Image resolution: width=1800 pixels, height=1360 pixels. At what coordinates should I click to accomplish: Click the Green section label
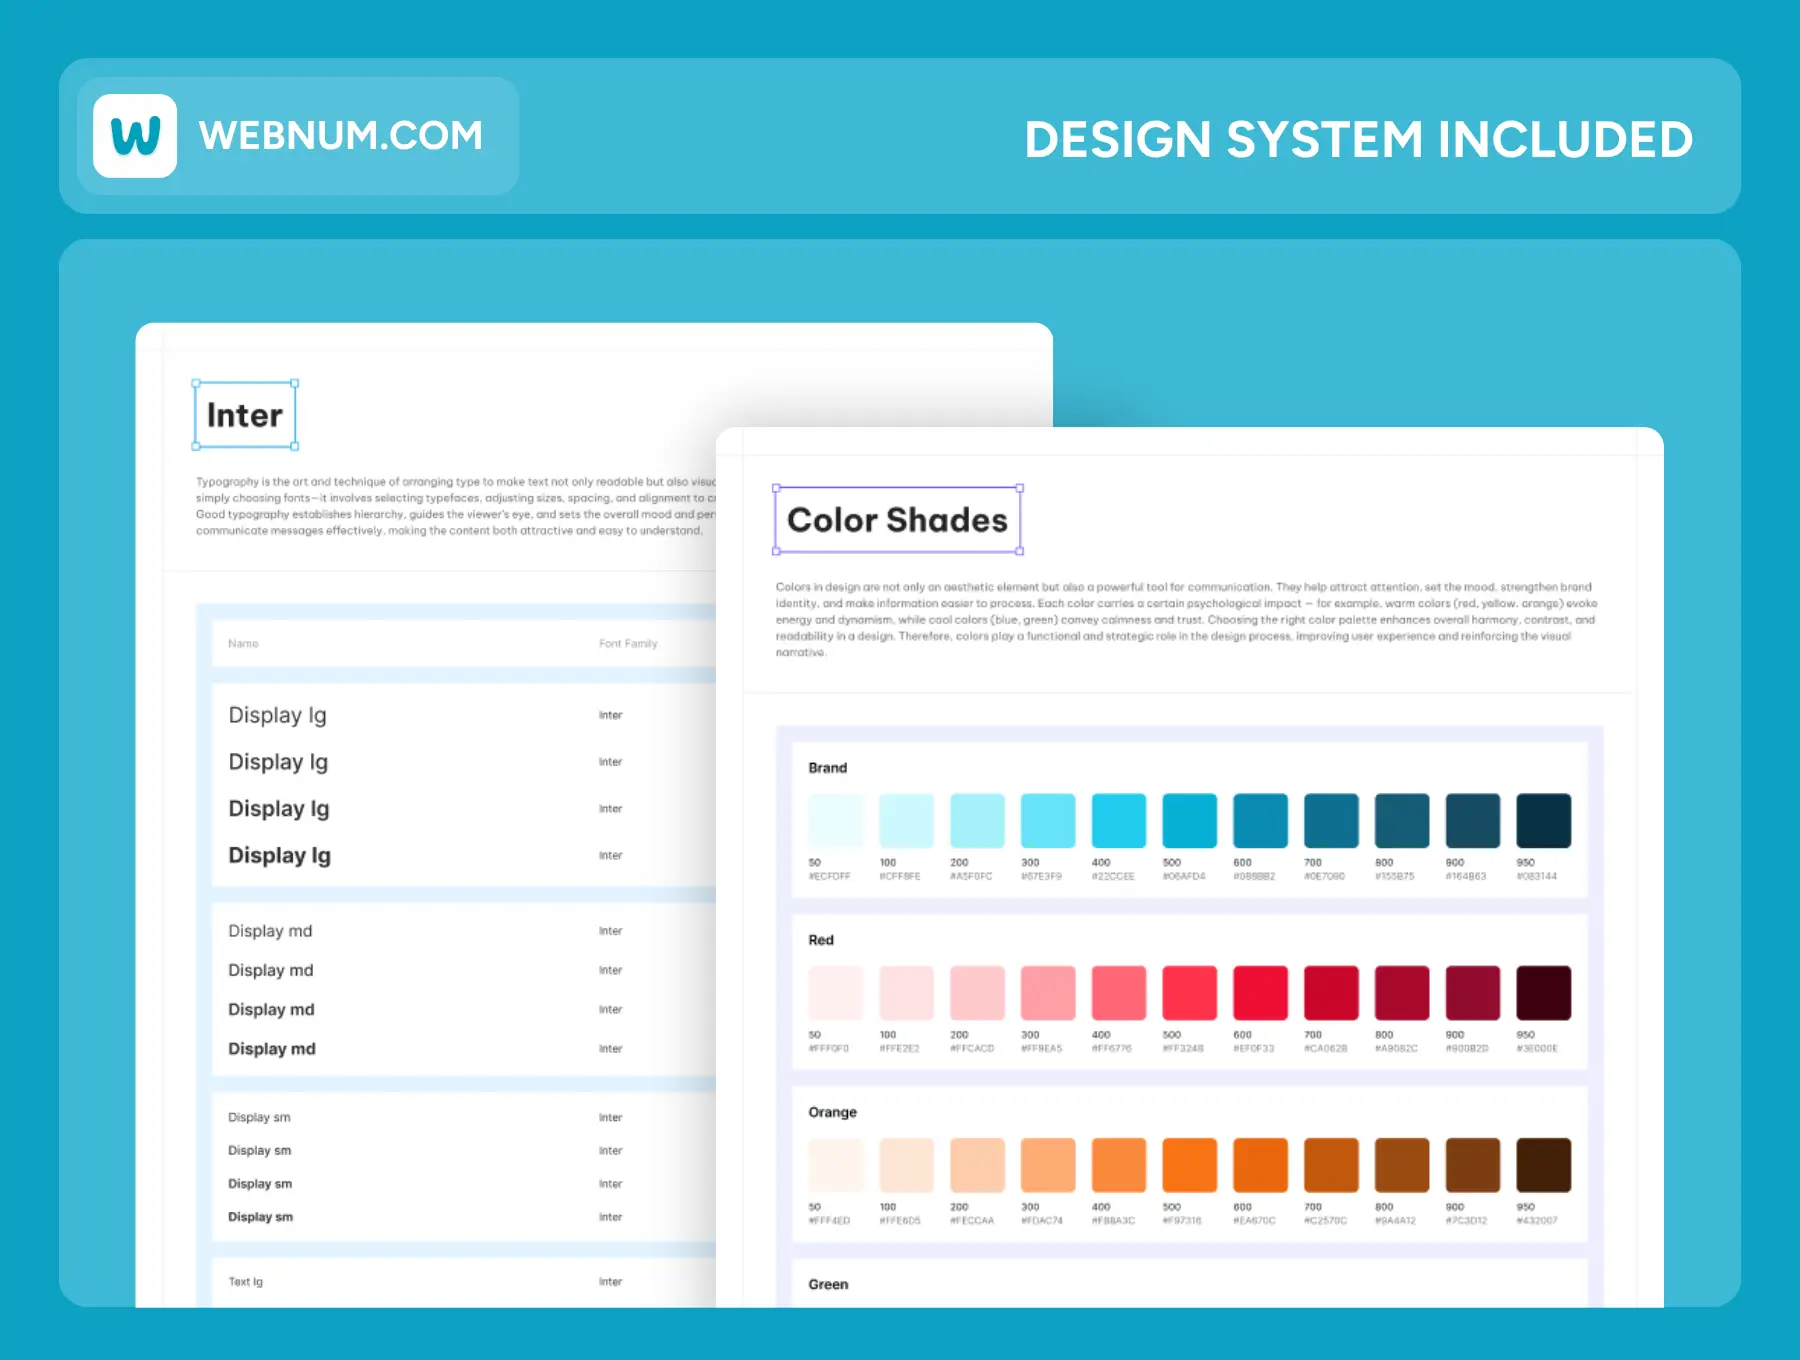tap(828, 1284)
